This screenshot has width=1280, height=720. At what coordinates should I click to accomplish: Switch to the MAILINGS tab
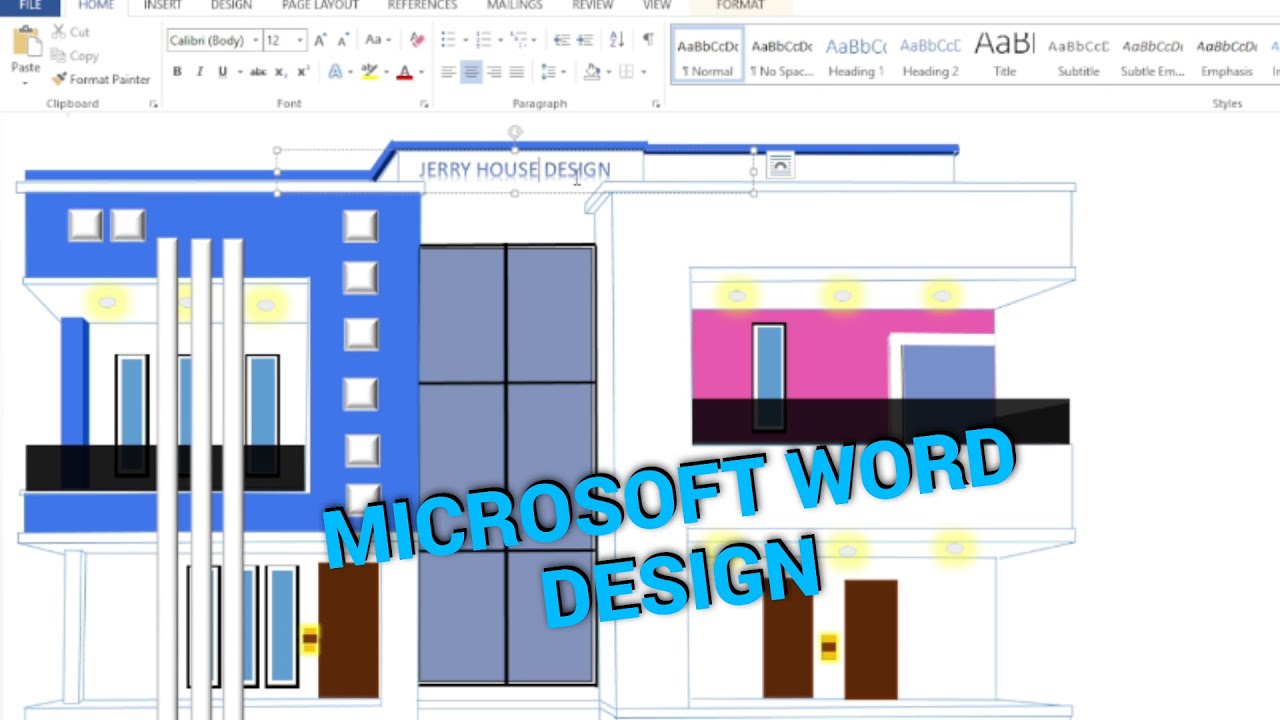(514, 6)
